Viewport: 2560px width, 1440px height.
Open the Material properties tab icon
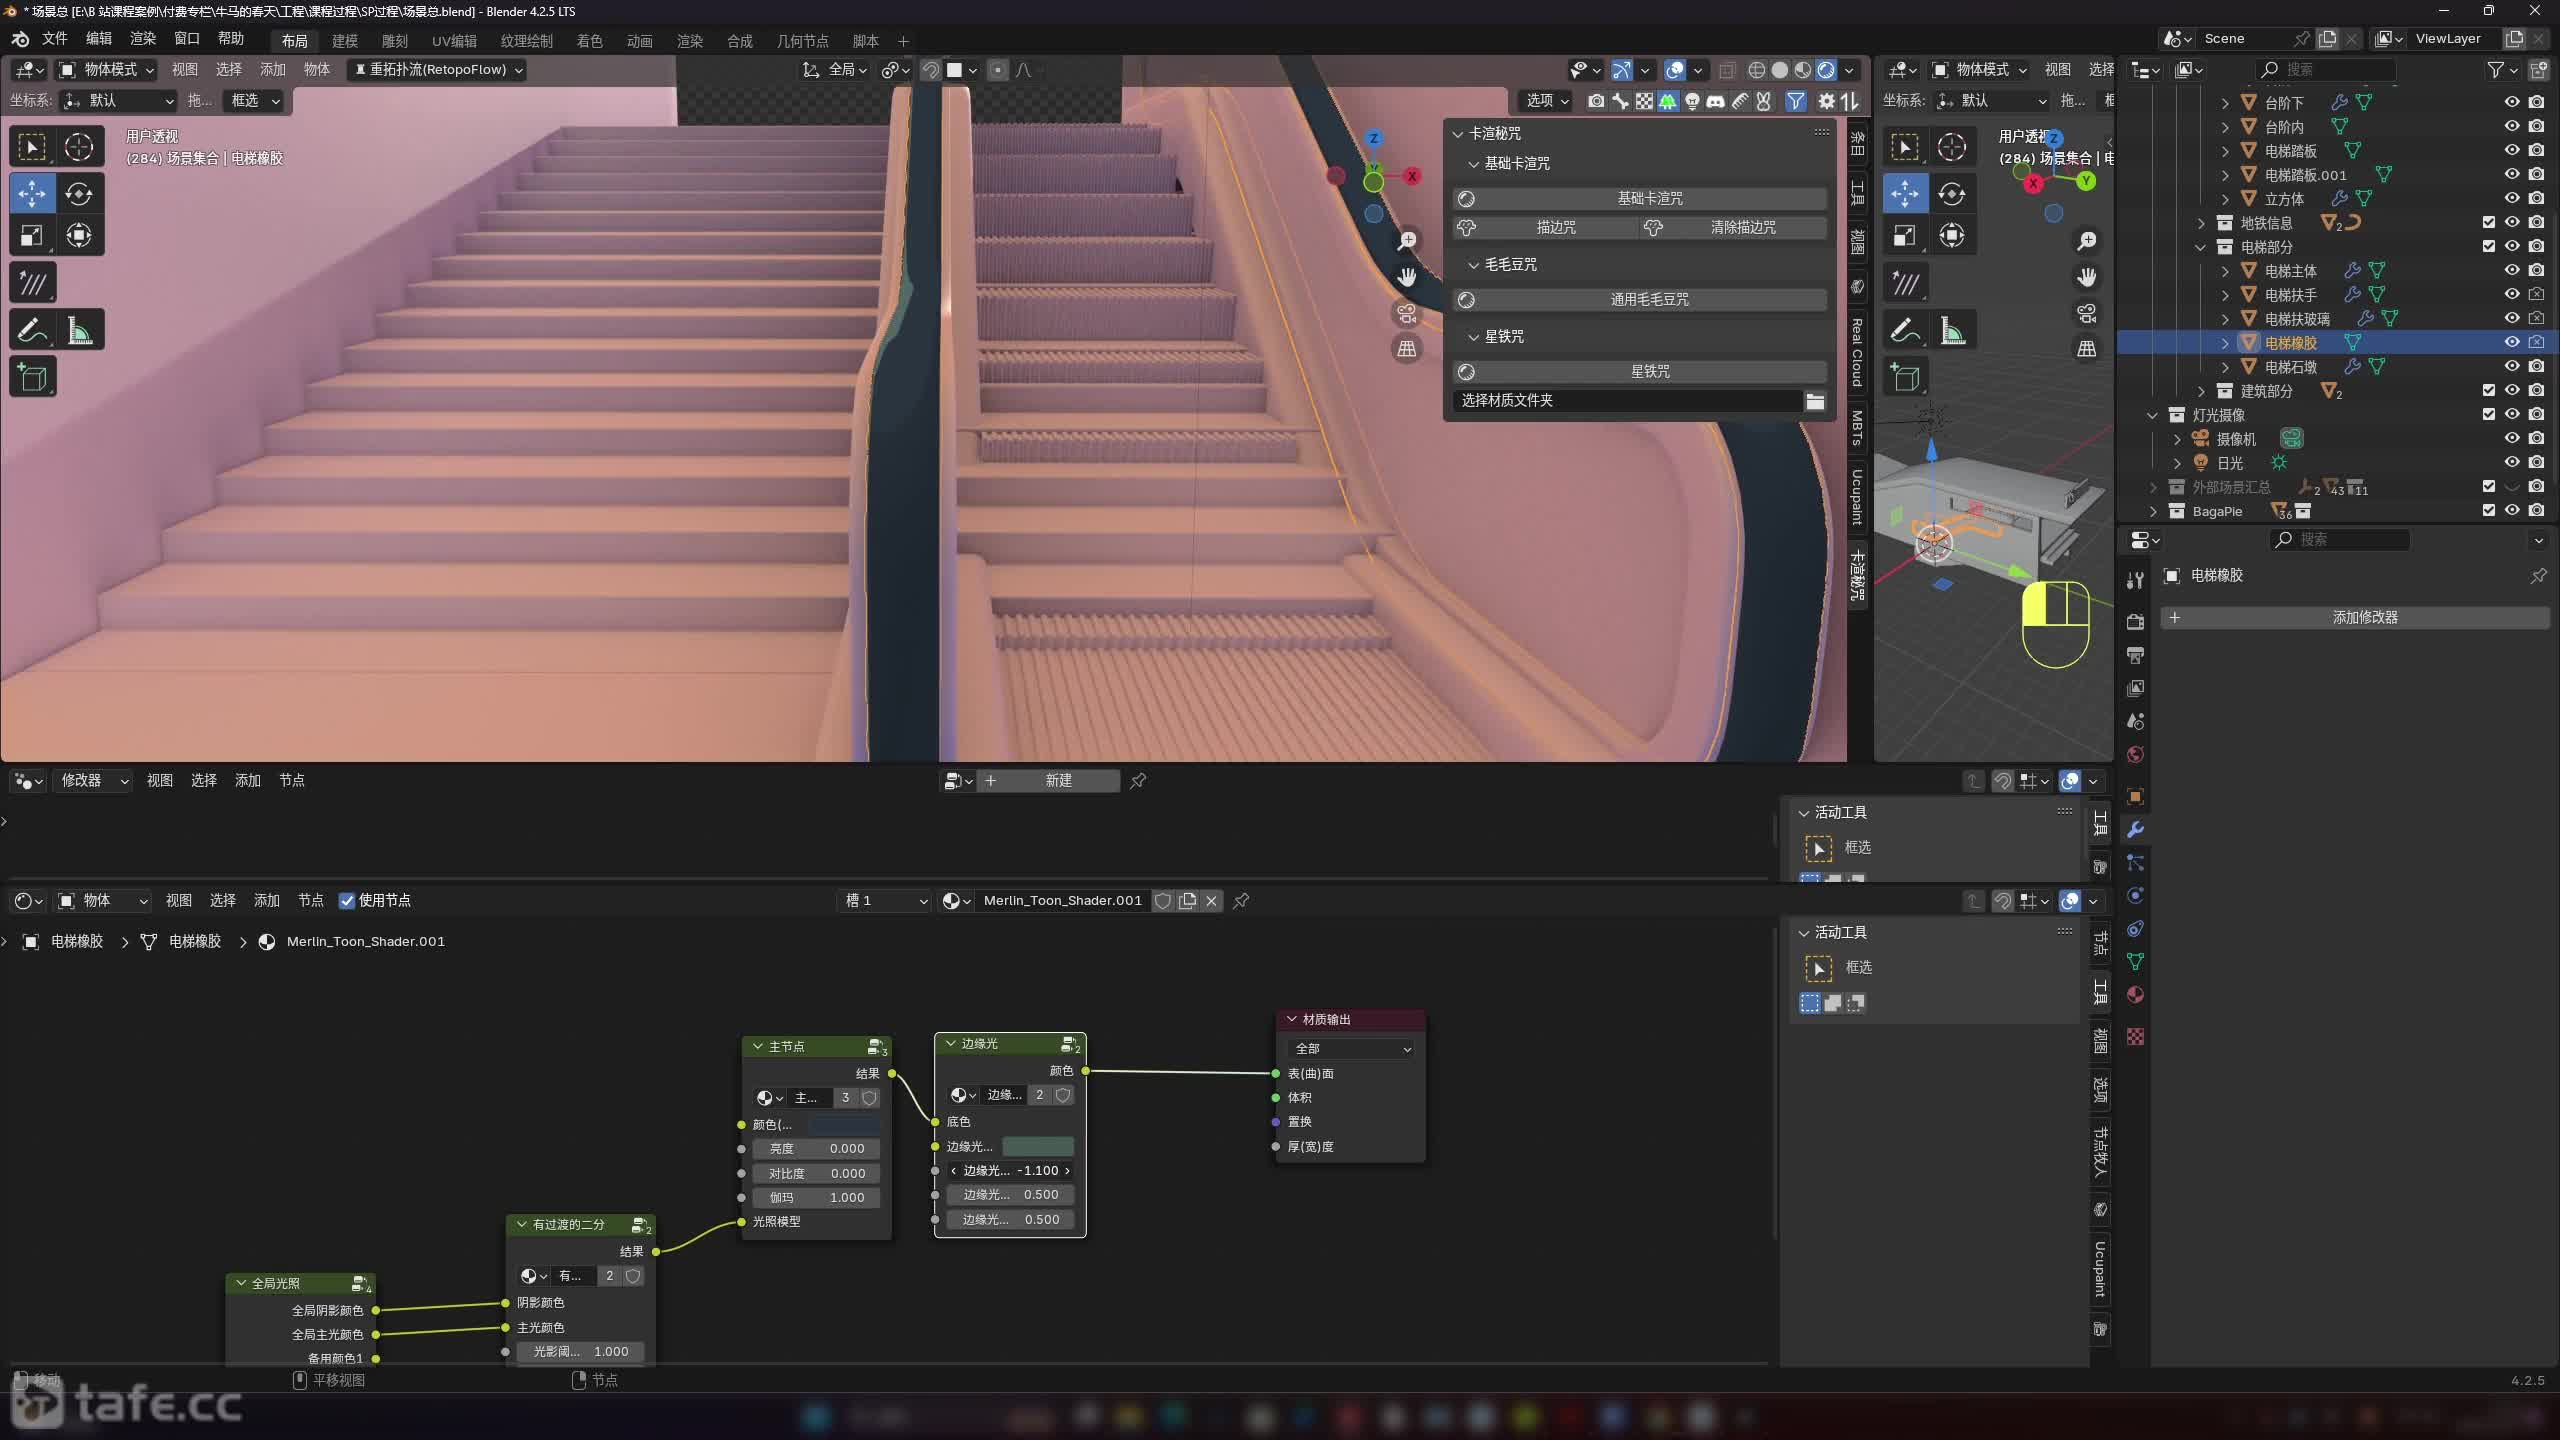click(2135, 995)
